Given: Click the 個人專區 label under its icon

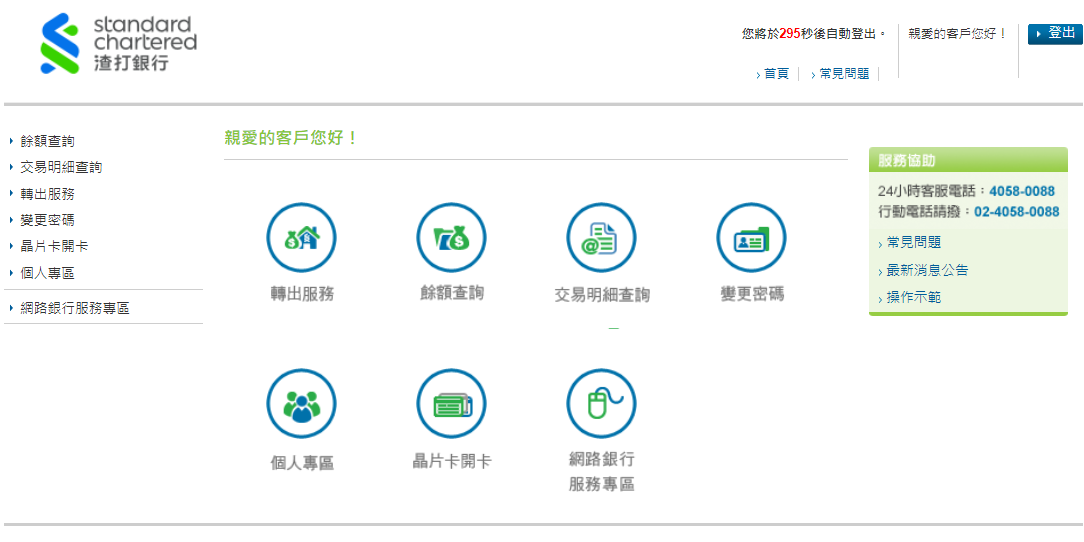Looking at the screenshot, I should 302,463.
